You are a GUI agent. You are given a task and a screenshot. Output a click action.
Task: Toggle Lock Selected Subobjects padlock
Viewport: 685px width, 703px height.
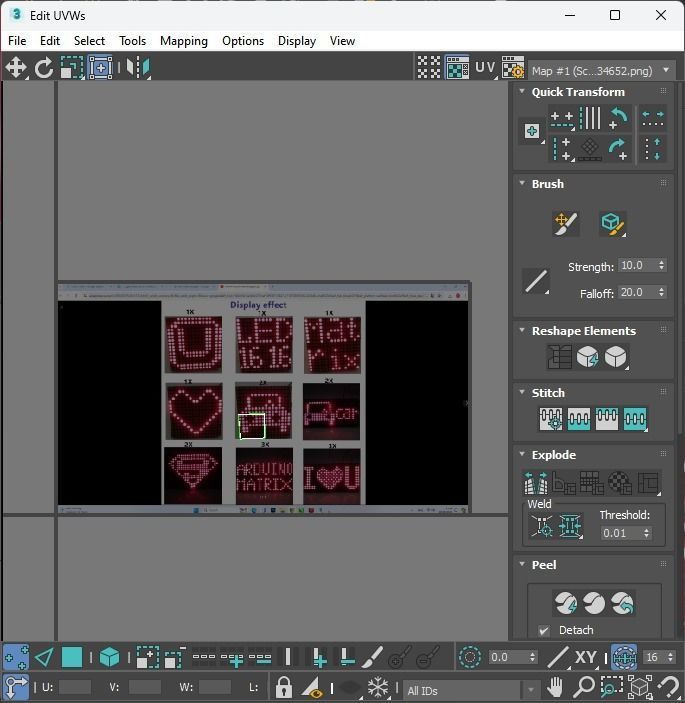284,687
